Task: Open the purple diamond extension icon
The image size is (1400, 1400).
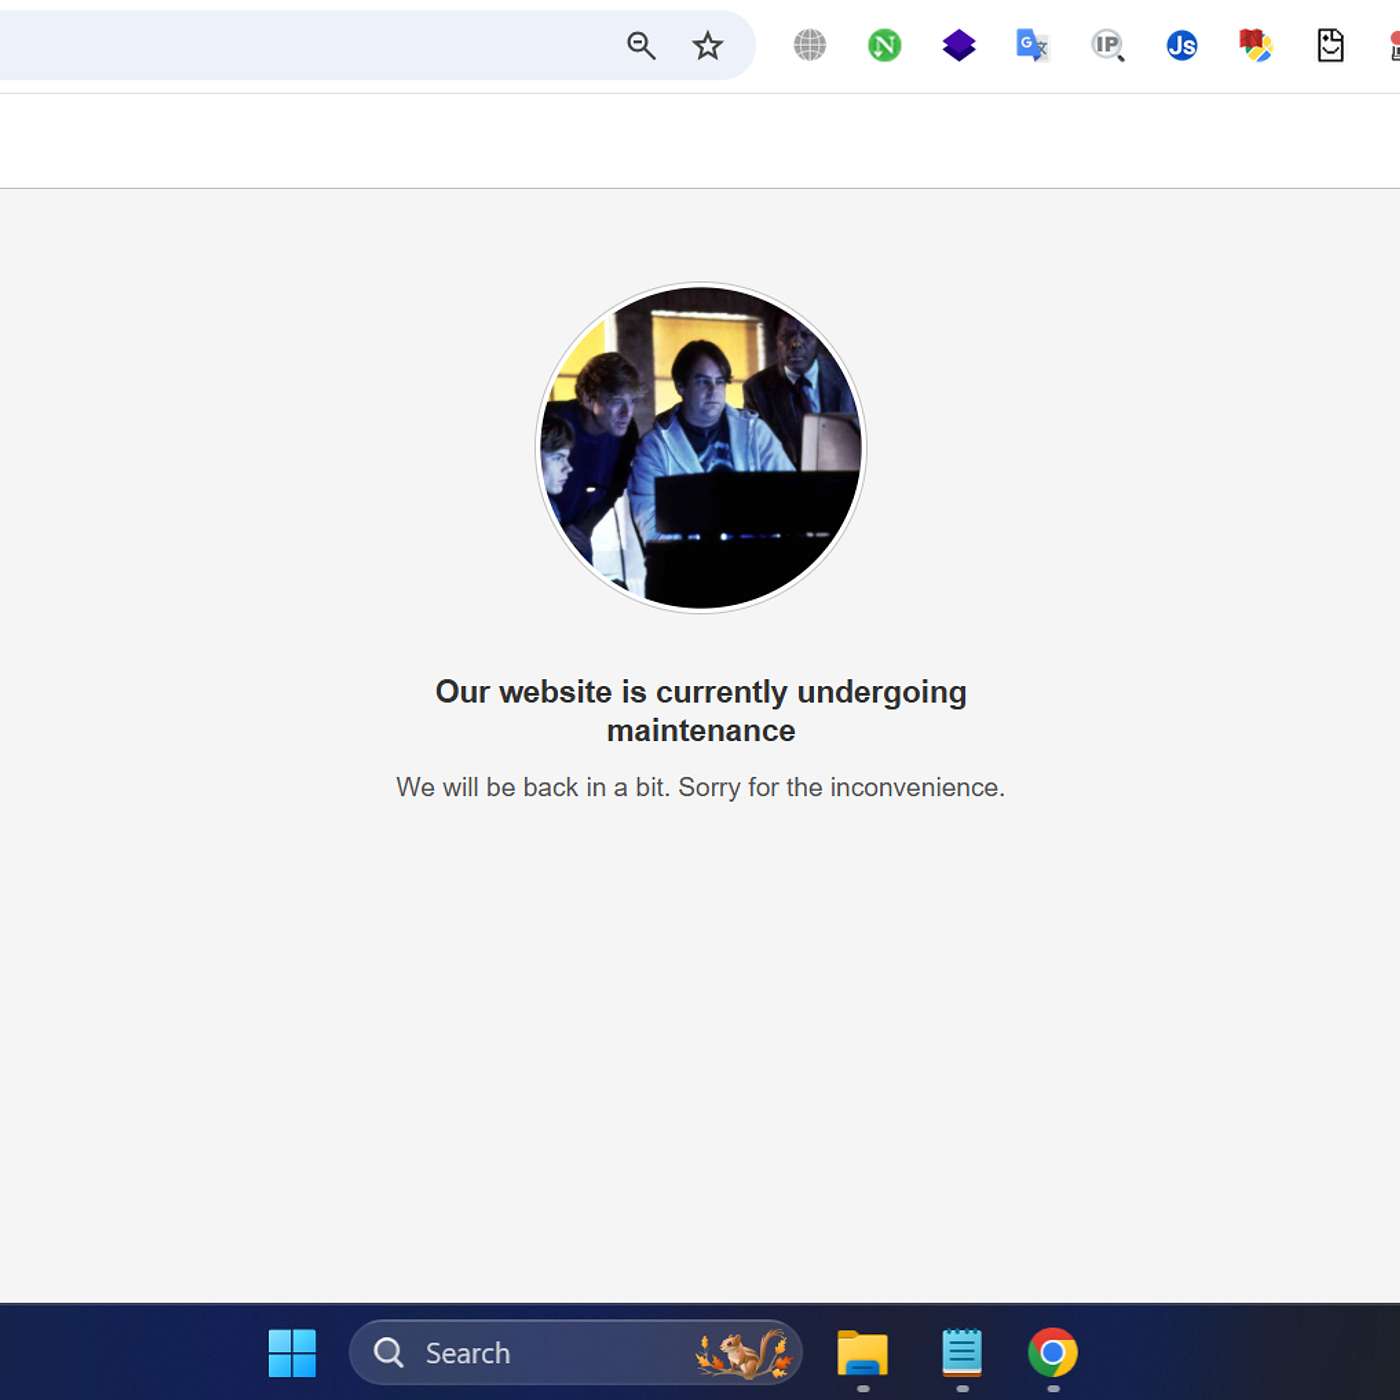Action: 959,45
